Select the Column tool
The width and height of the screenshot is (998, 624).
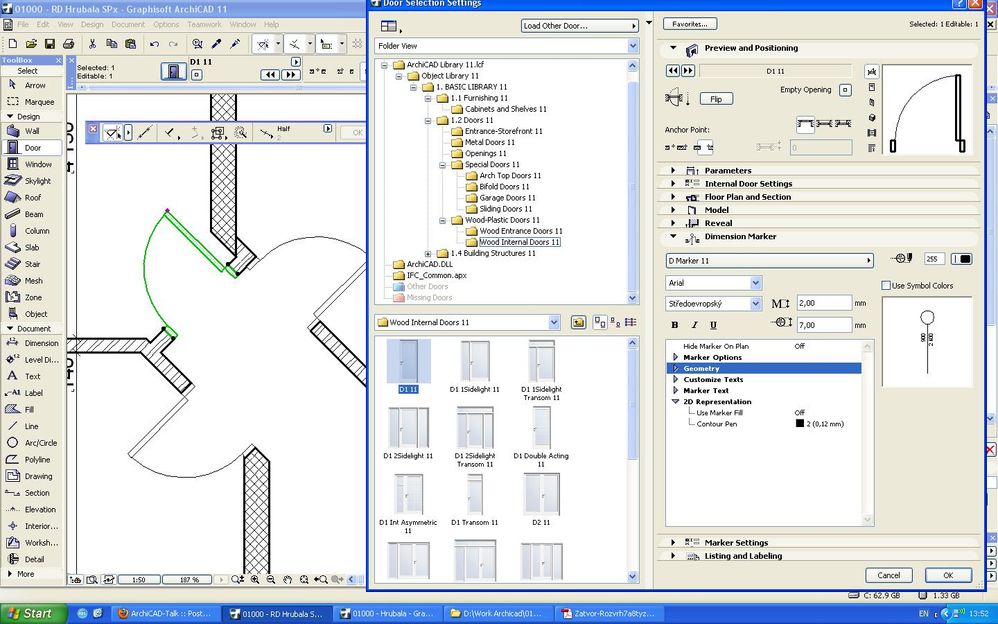31,230
